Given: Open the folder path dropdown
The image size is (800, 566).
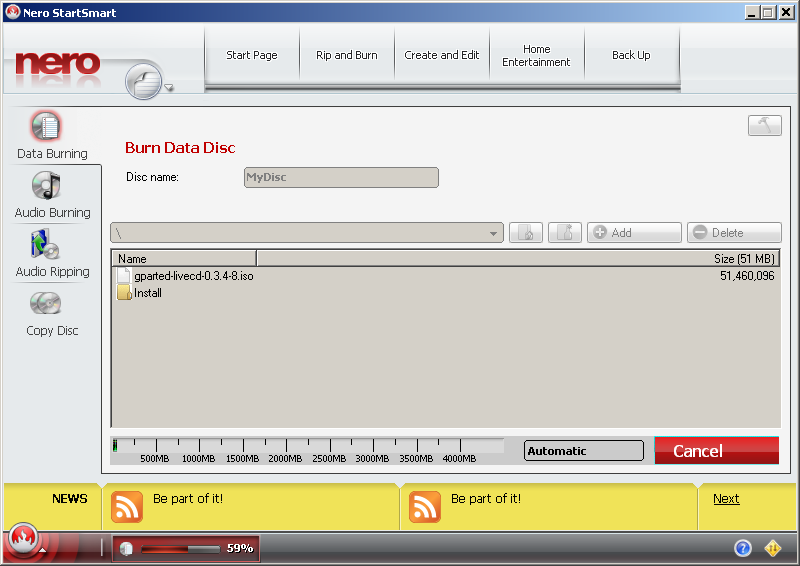Looking at the screenshot, I should coord(307,233).
